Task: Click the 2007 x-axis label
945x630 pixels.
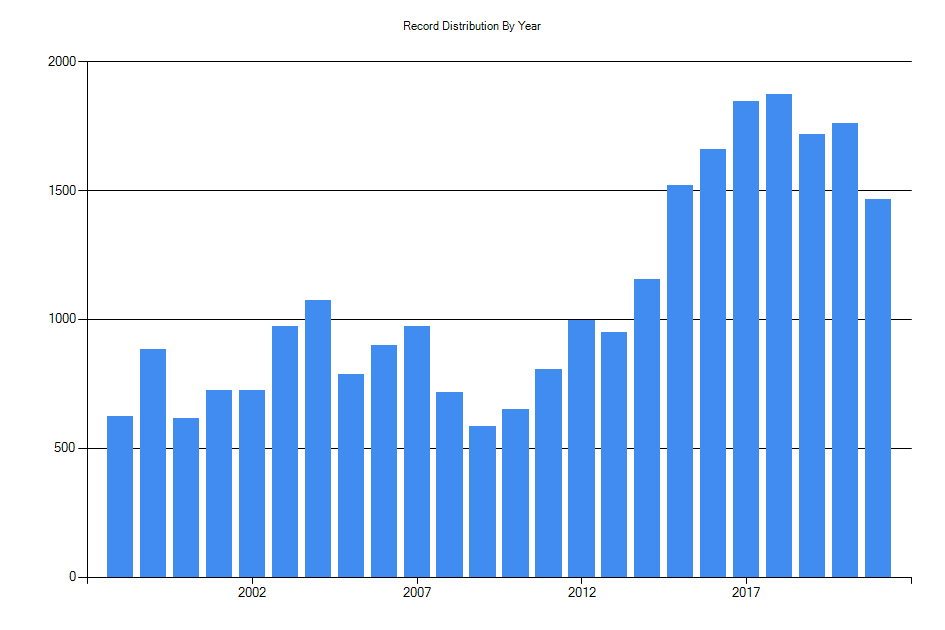Action: point(417,592)
